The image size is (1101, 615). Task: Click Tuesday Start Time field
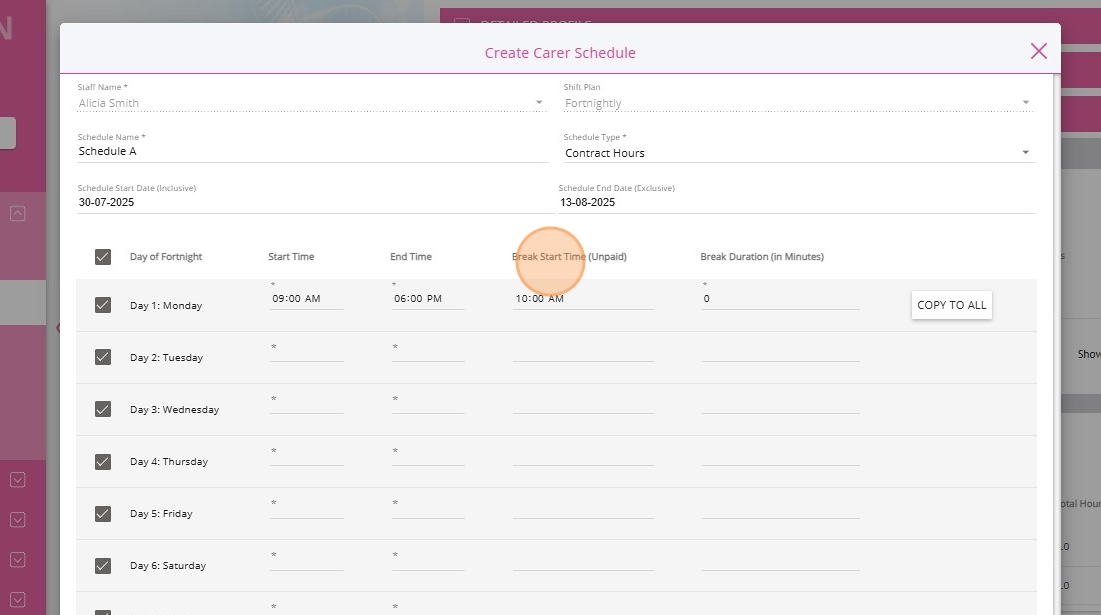(x=307, y=352)
